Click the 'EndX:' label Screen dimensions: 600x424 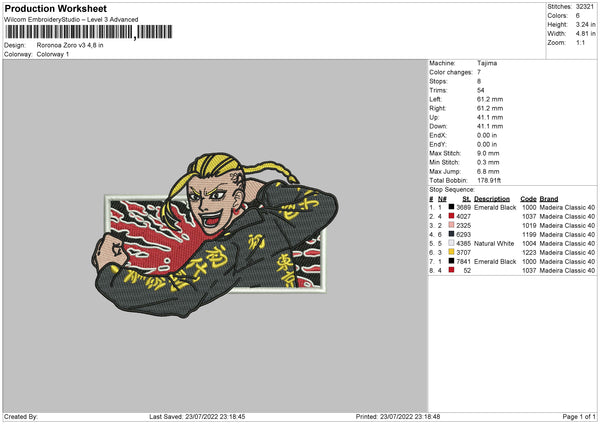coord(438,135)
